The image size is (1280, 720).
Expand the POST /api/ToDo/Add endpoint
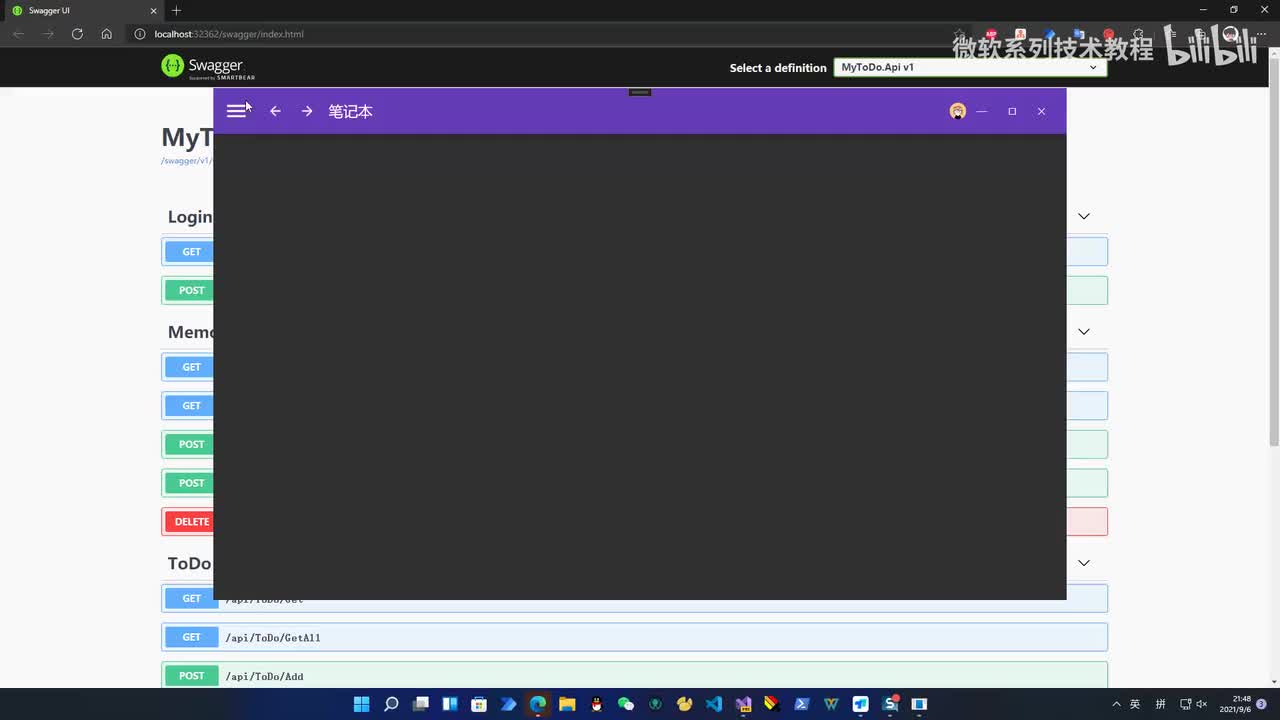[634, 675]
